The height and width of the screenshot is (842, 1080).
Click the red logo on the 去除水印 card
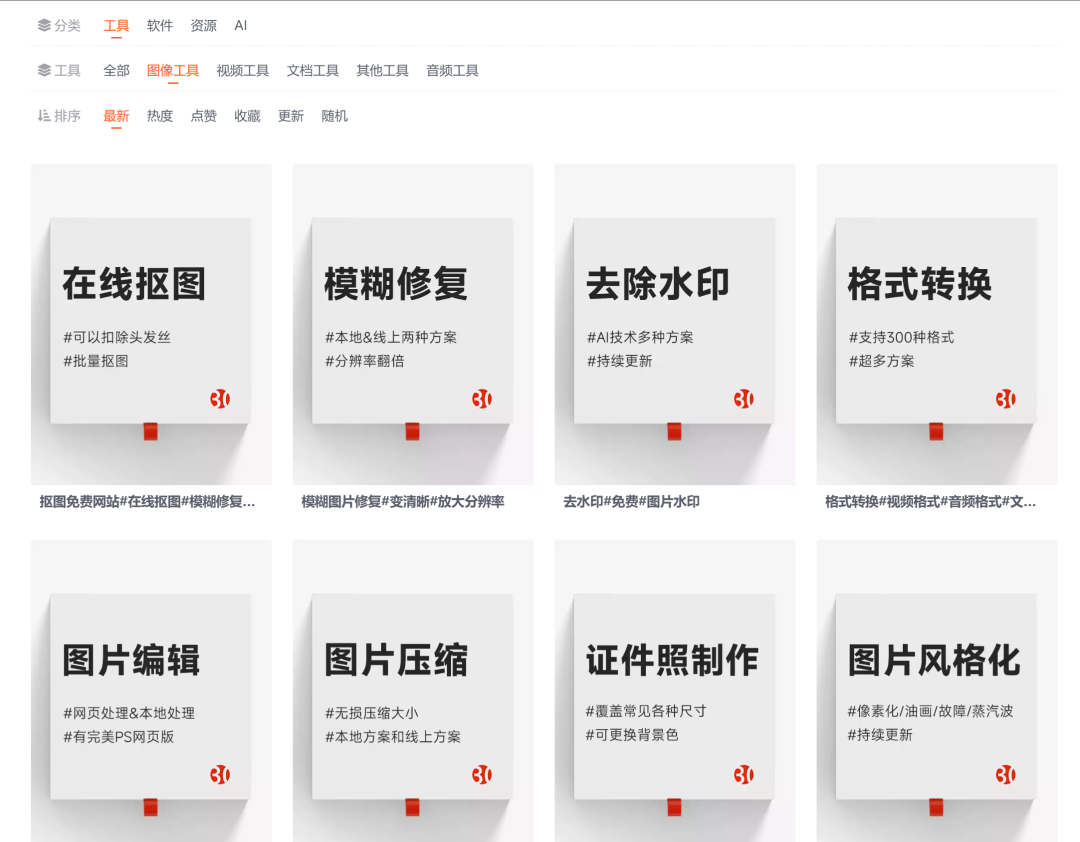tap(745, 397)
